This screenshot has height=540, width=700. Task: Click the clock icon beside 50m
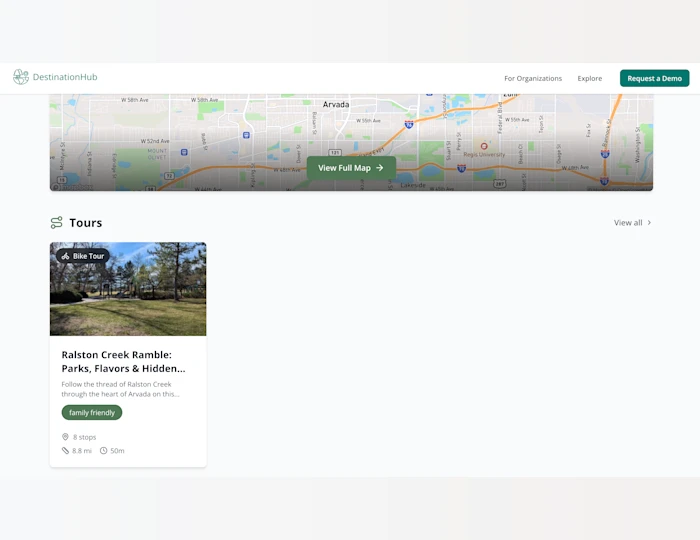click(104, 451)
